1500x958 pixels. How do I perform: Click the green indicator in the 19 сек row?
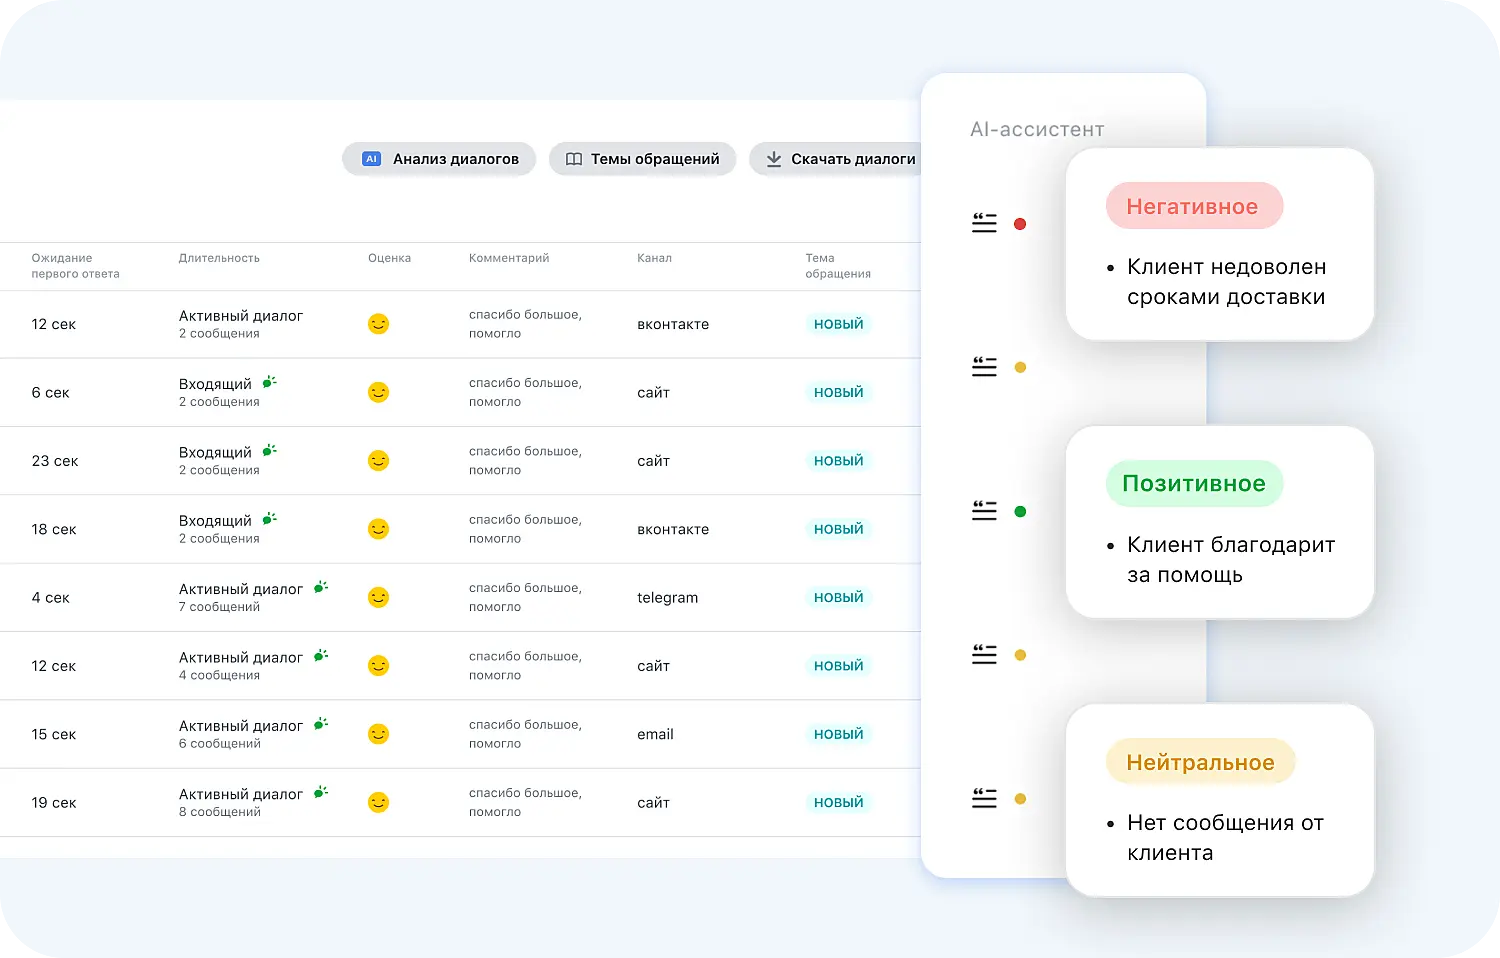[320, 792]
